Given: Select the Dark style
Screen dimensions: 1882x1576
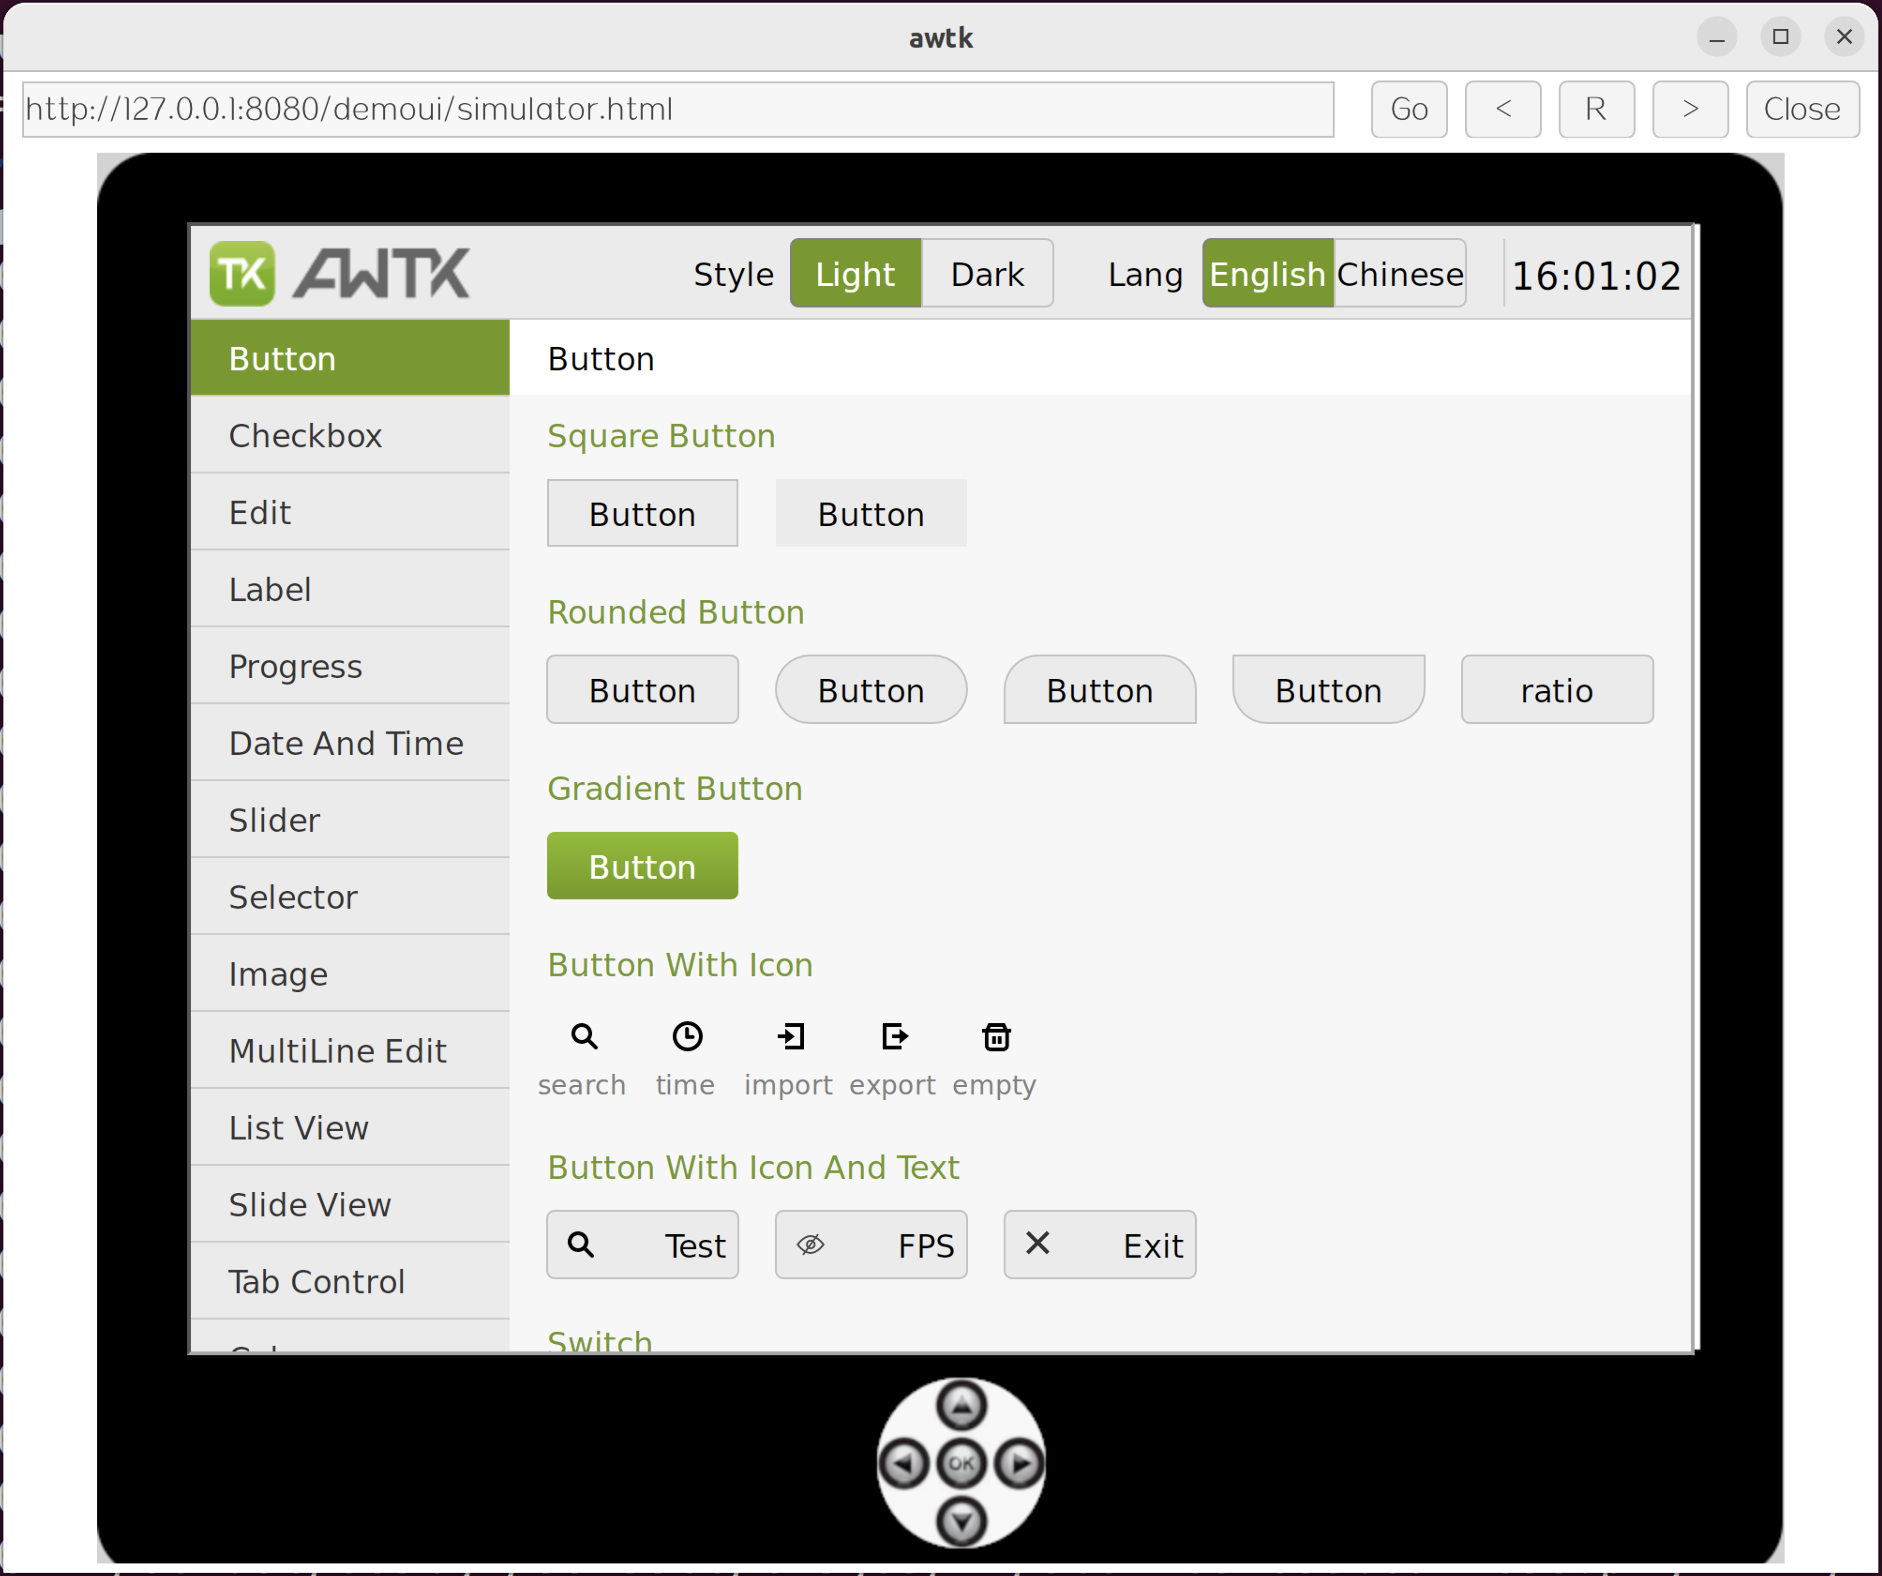Looking at the screenshot, I should (x=987, y=273).
